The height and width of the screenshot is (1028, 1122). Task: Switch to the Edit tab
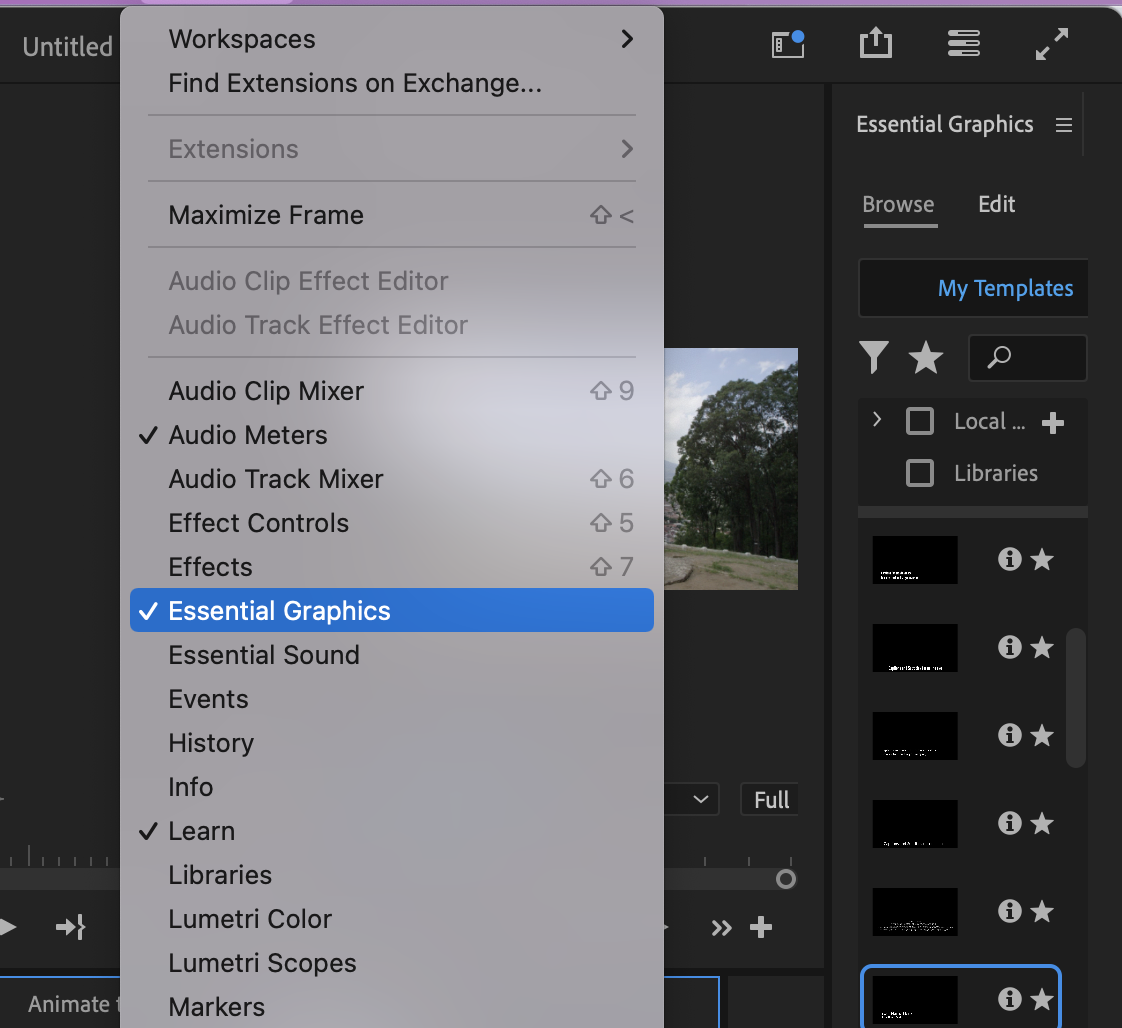tap(996, 204)
